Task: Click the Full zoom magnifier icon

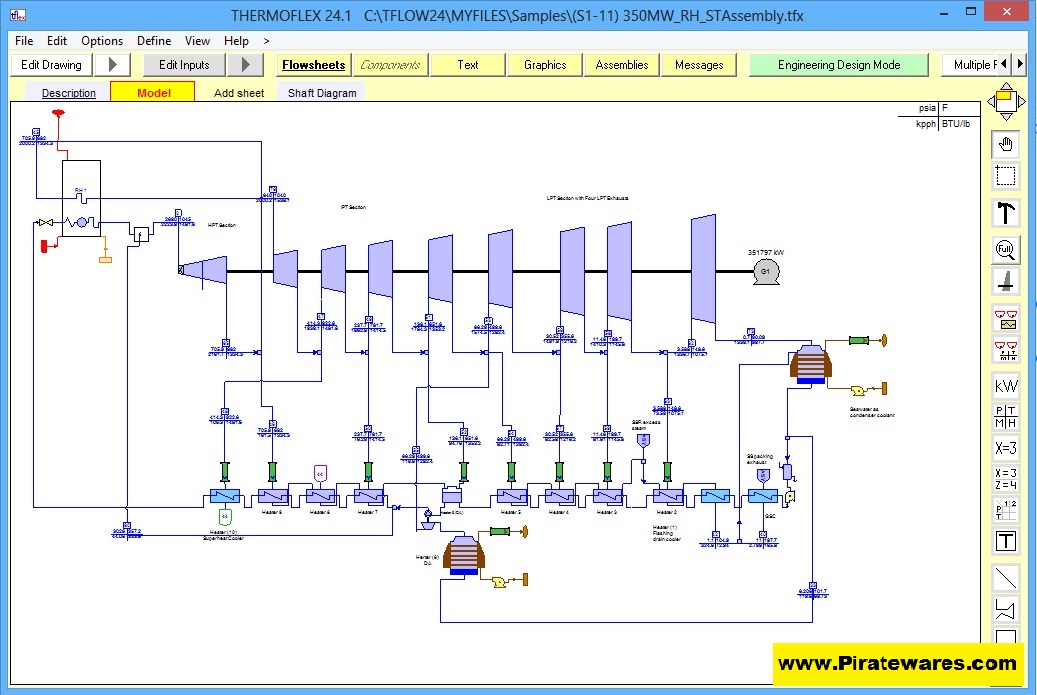Action: 1005,248
